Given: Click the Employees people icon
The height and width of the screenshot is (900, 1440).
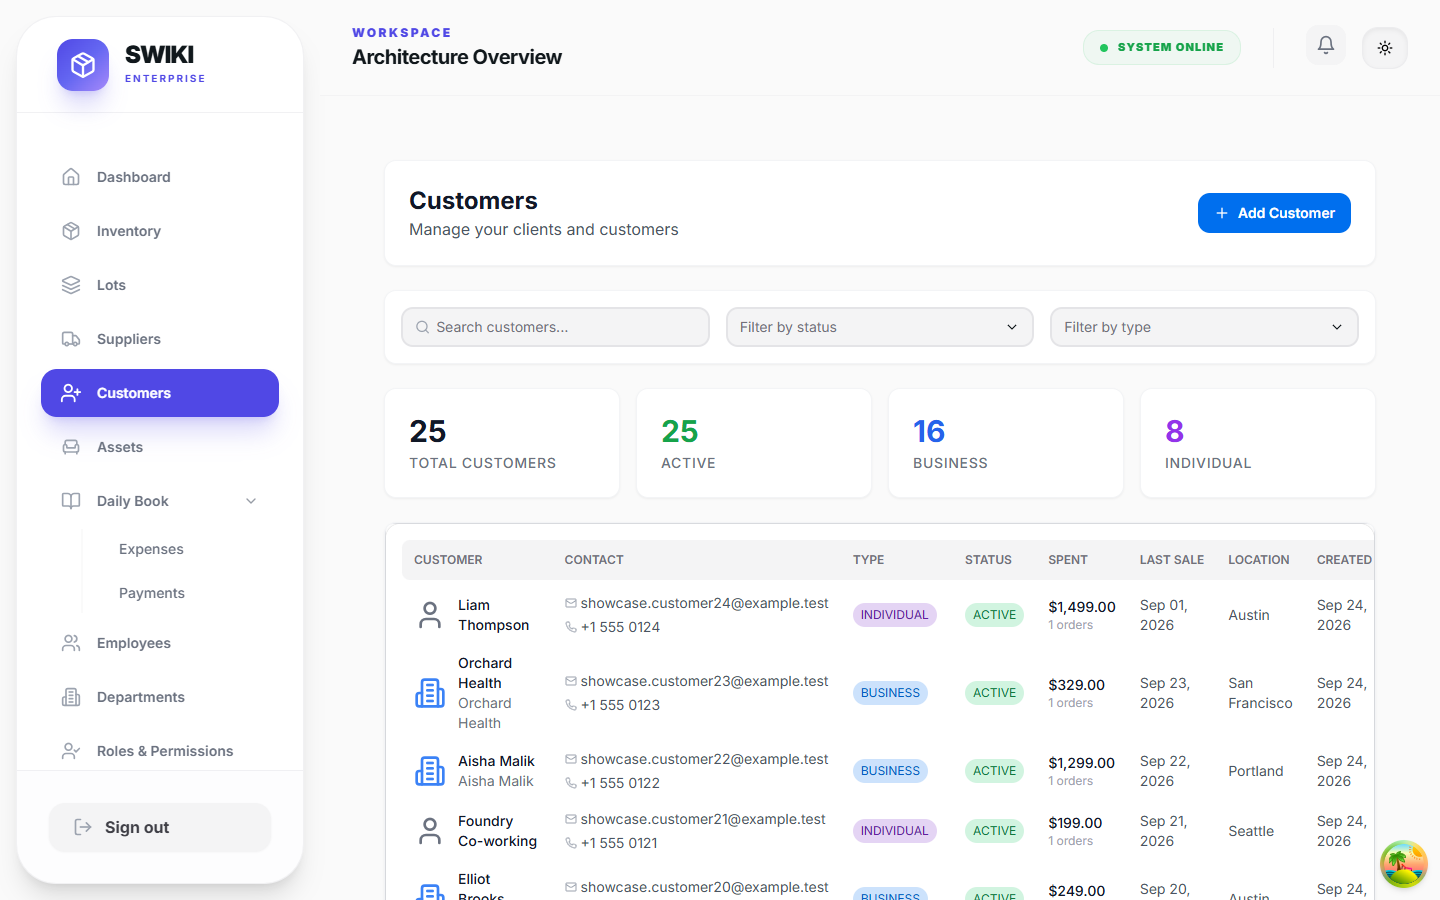Looking at the screenshot, I should click(71, 643).
